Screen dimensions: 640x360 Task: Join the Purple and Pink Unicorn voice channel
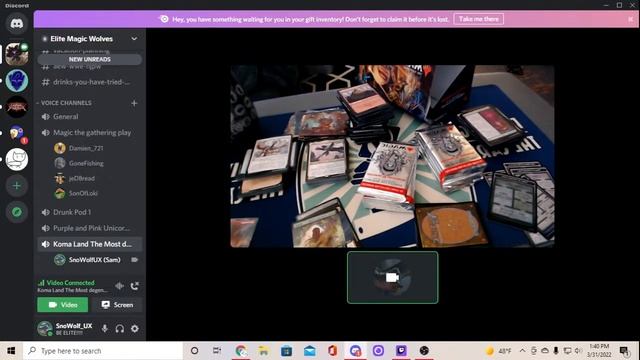pyautogui.click(x=90, y=228)
